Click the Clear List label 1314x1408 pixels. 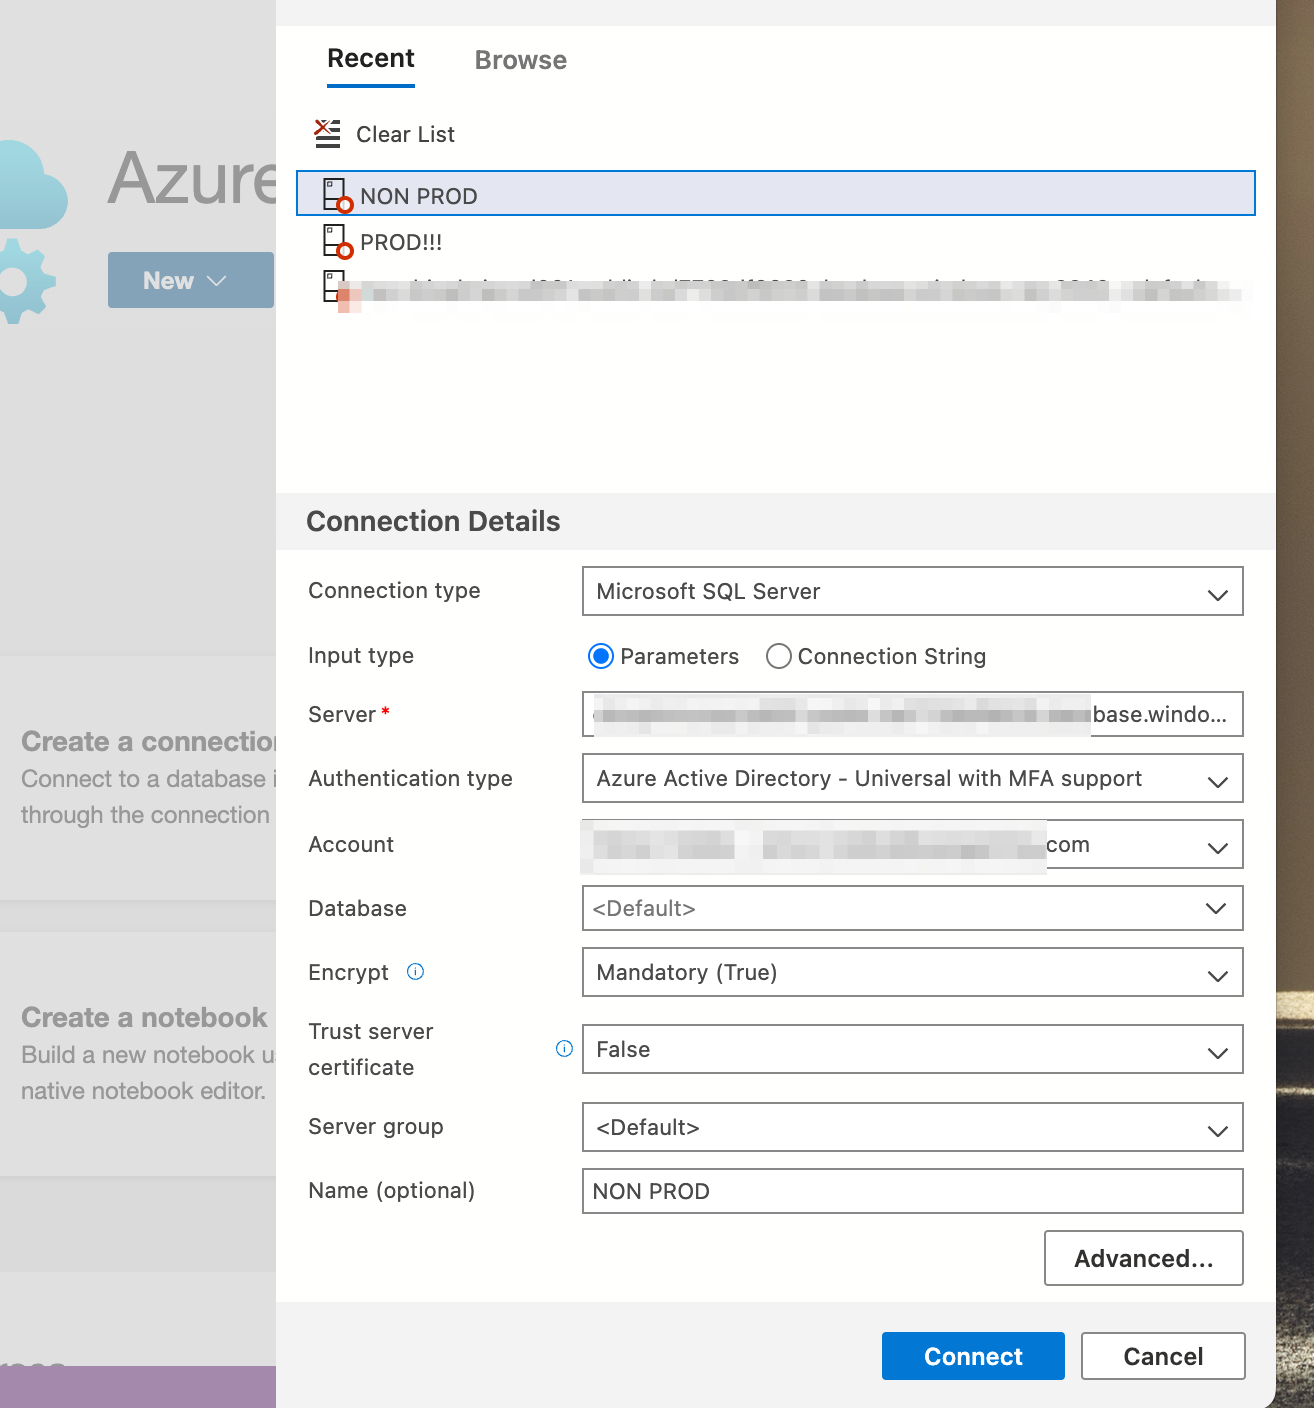[405, 134]
